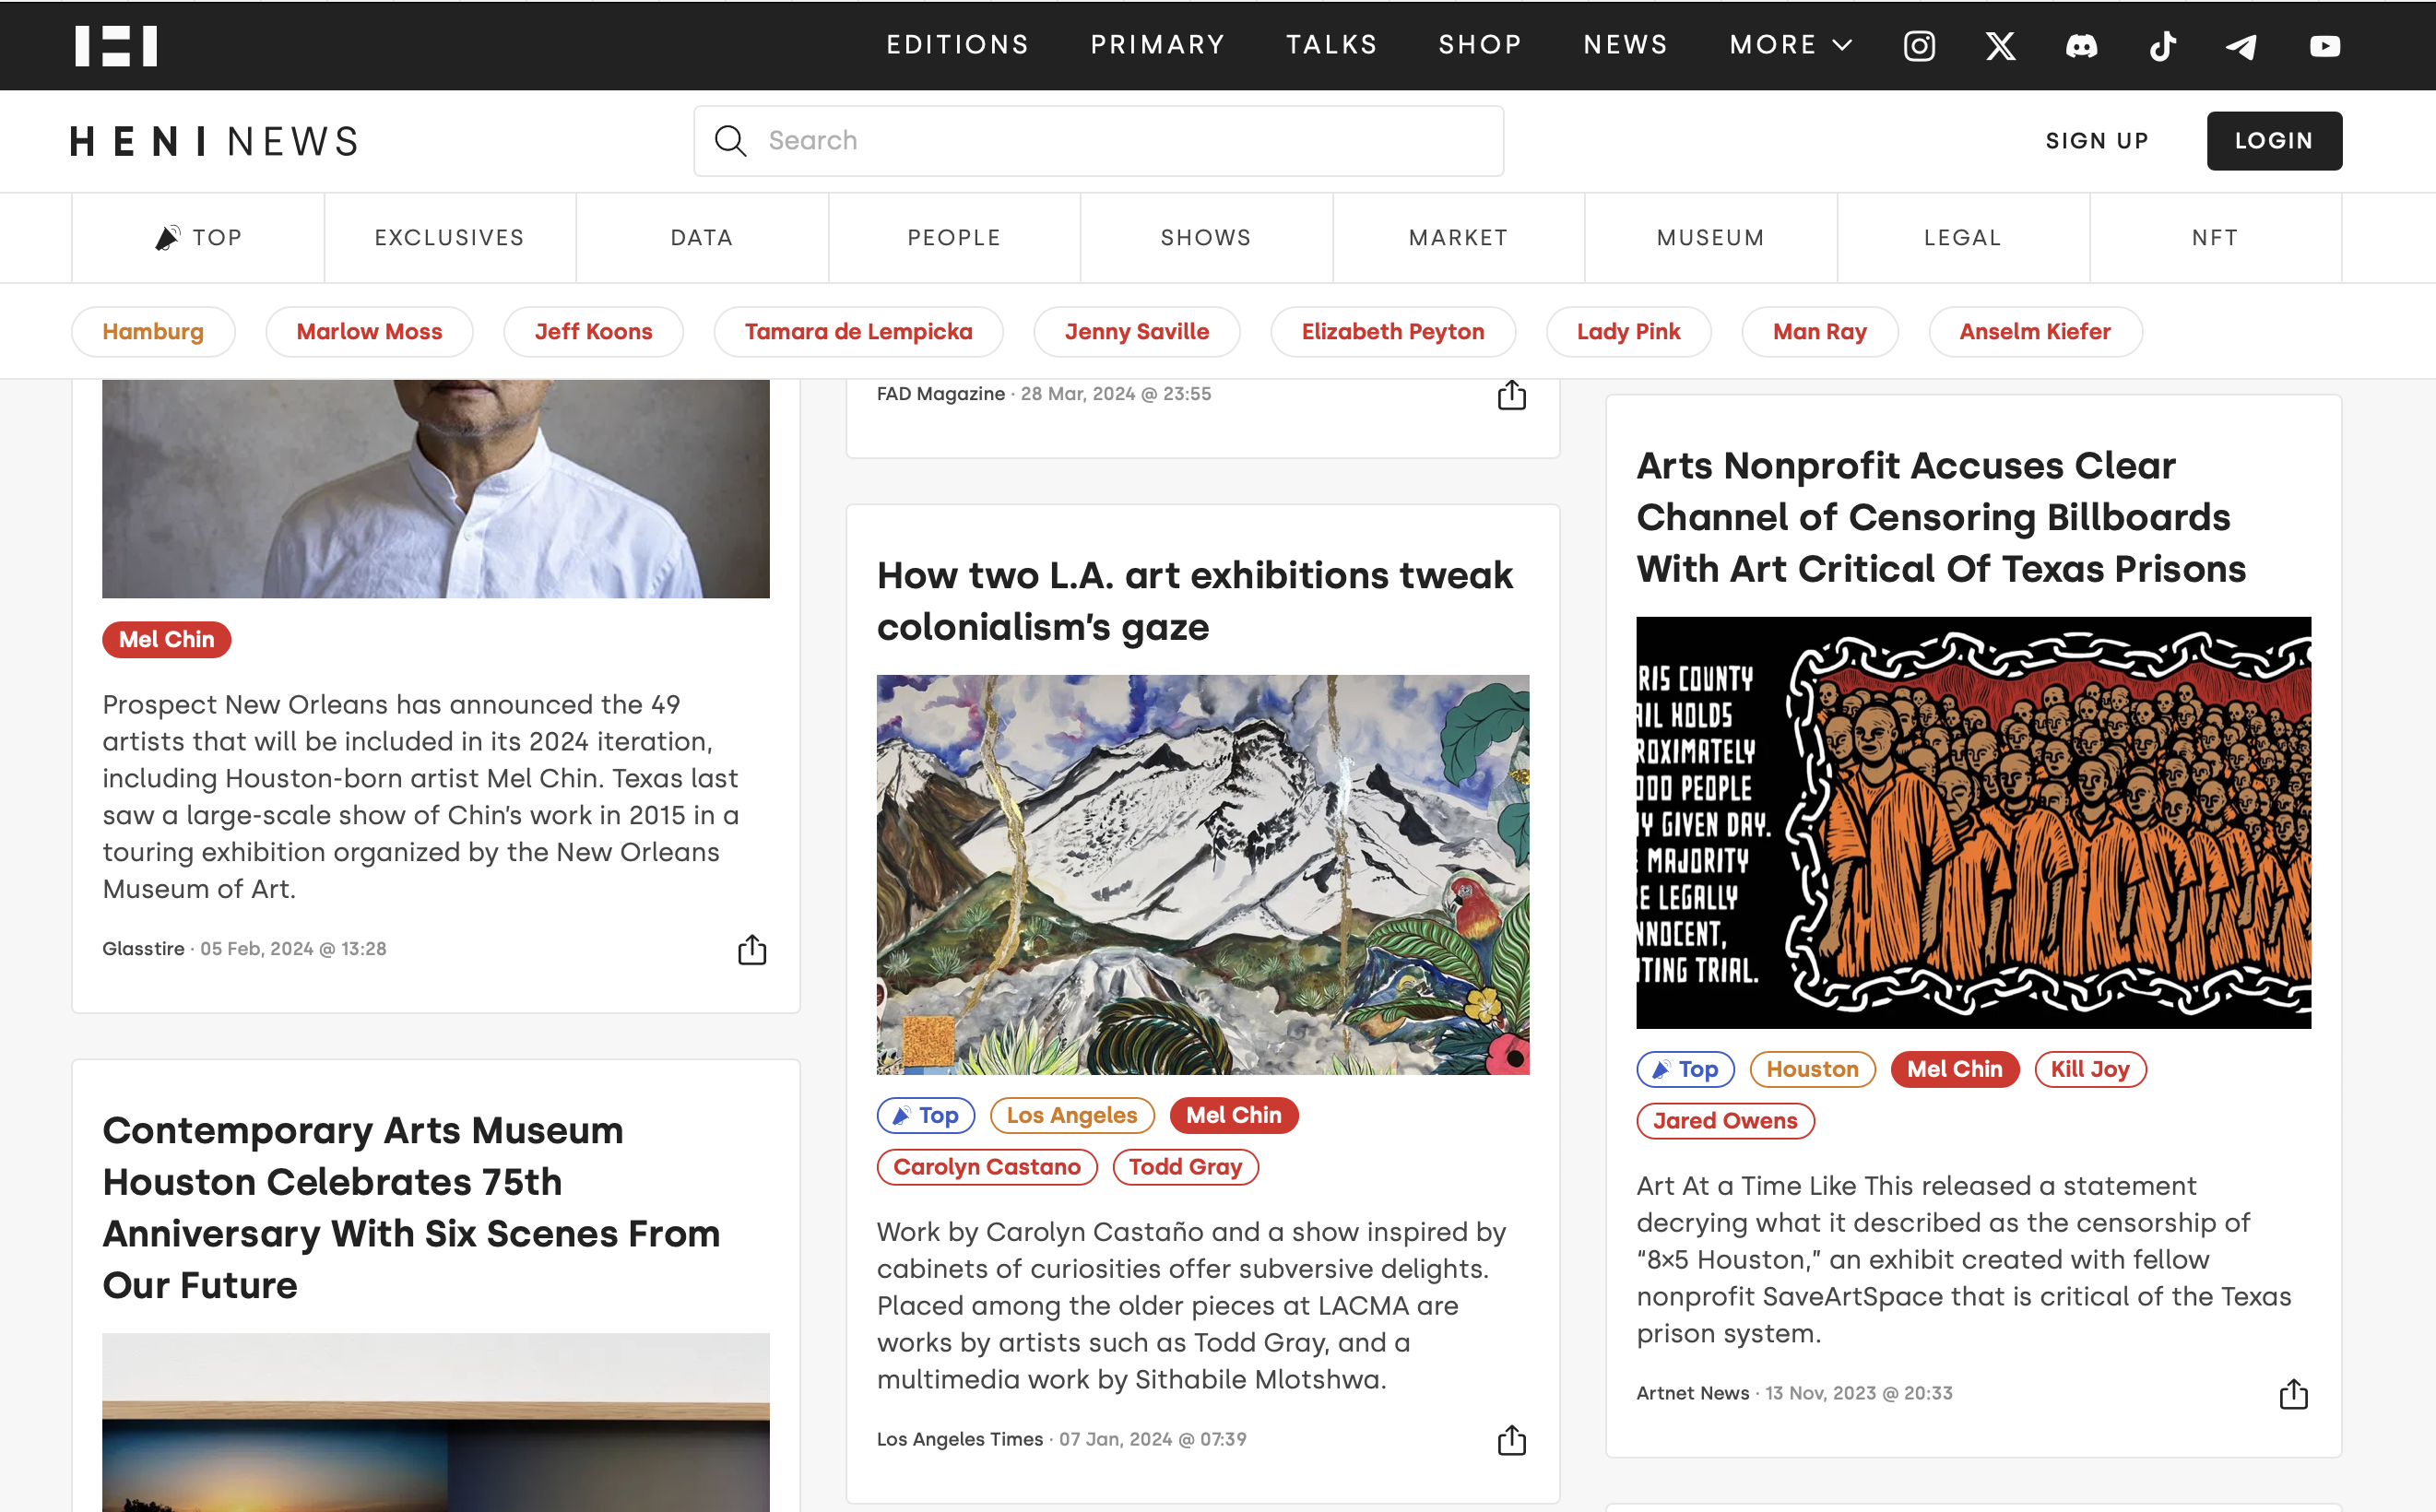Click the Los Angeles Times source name
This screenshot has height=1512, width=2436.
tap(959, 1440)
